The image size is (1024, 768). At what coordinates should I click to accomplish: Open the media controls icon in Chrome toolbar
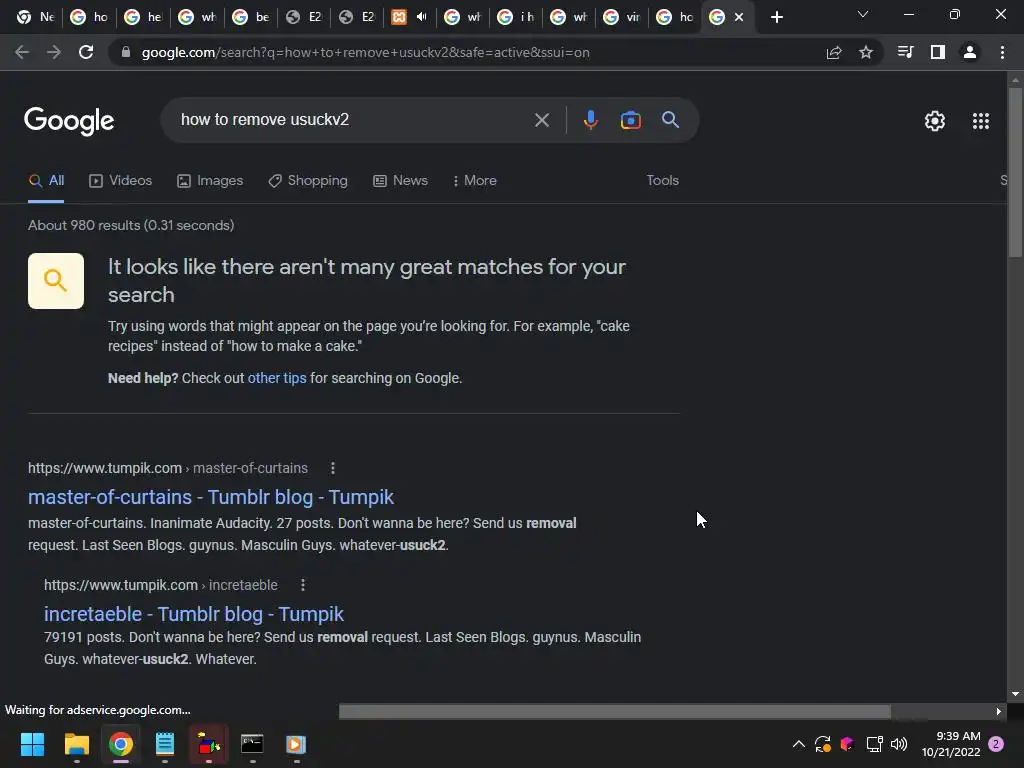pos(905,52)
